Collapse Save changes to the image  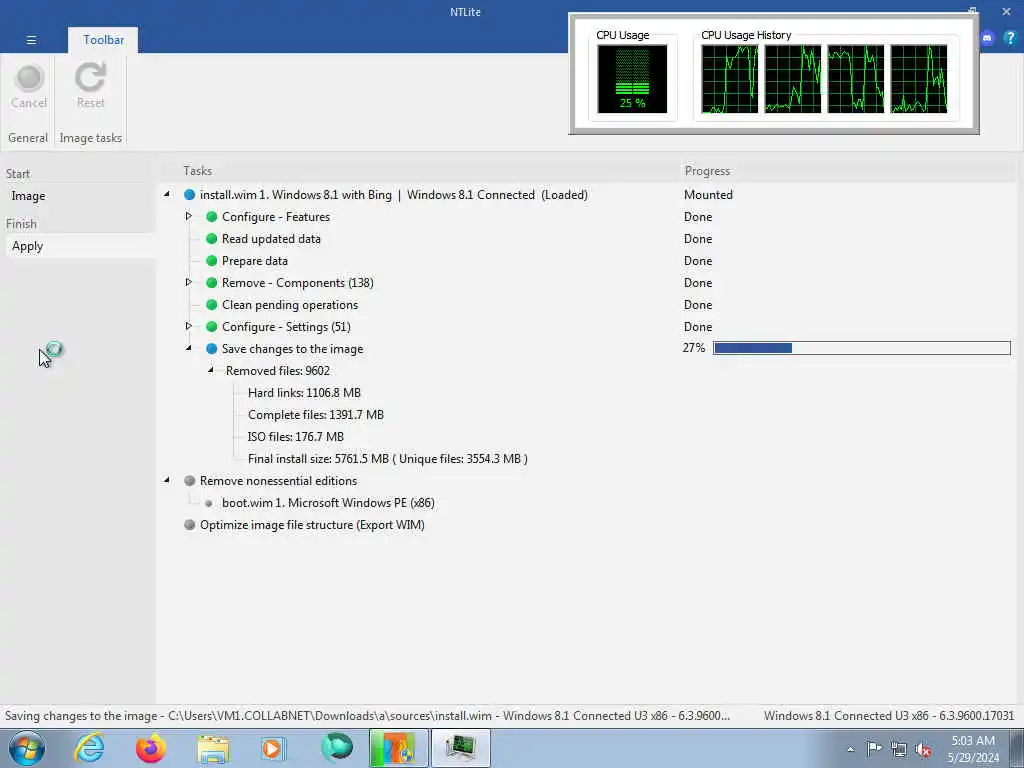coord(189,349)
